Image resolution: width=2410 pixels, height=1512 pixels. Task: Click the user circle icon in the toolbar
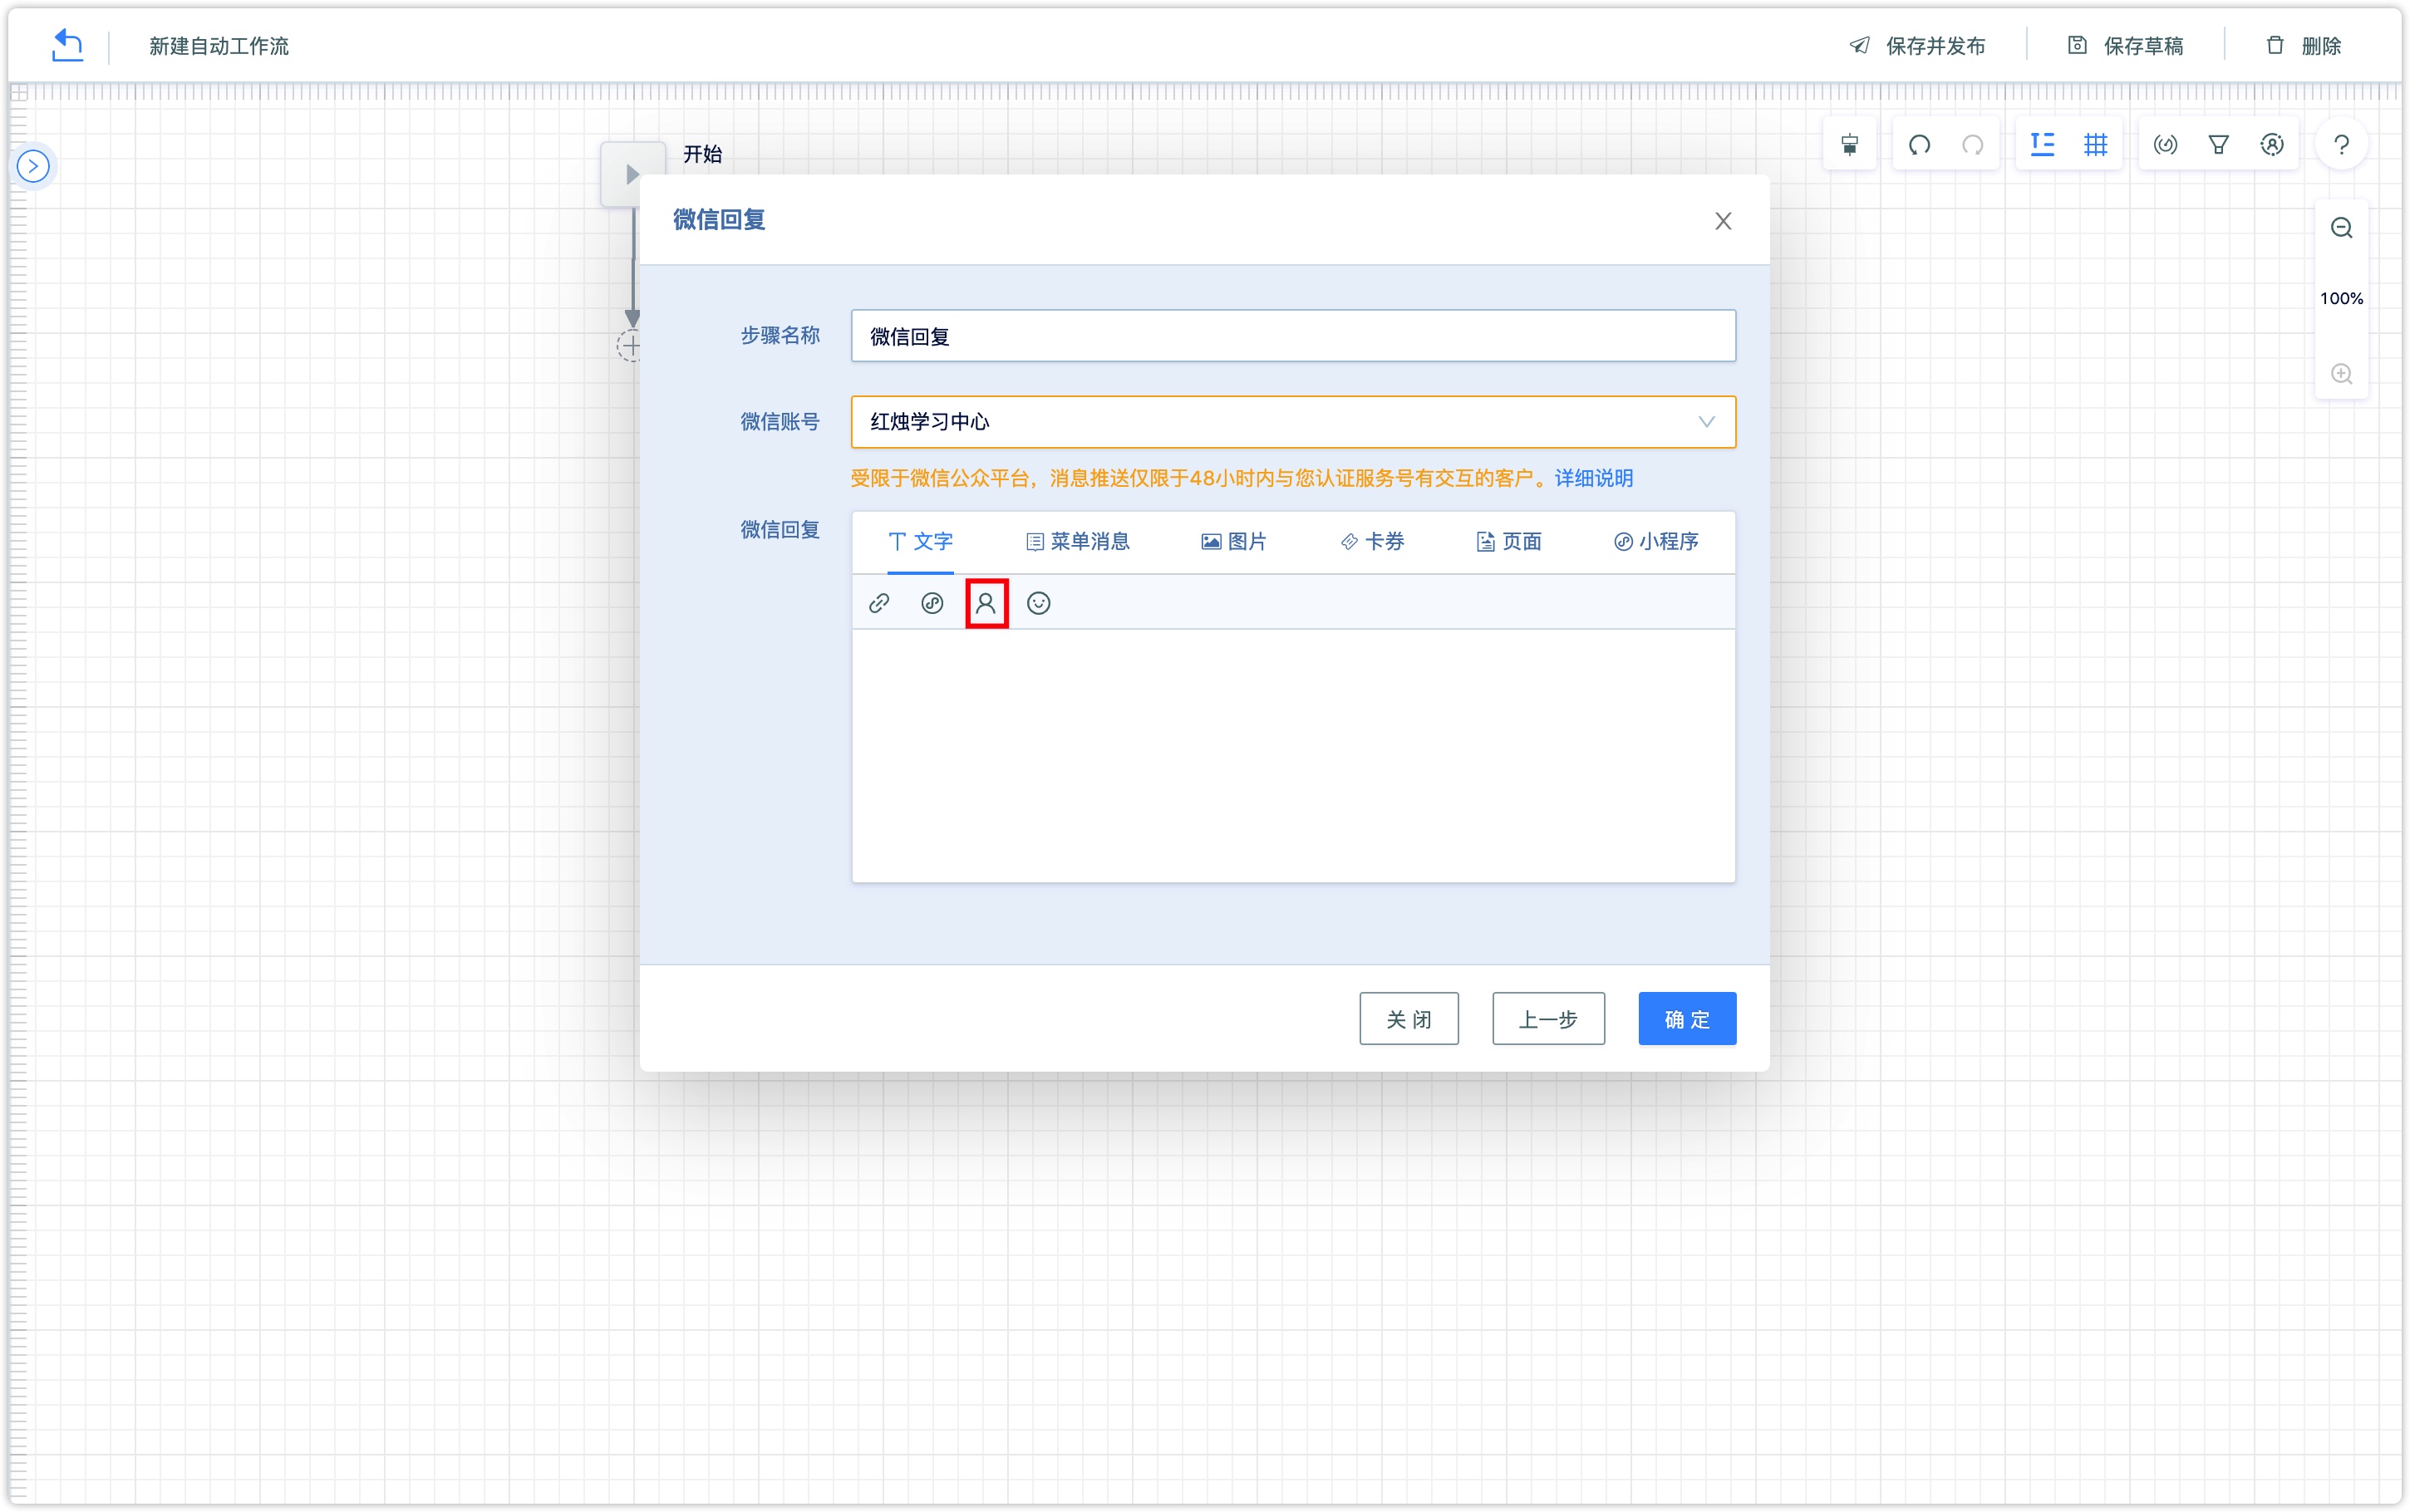[2271, 145]
